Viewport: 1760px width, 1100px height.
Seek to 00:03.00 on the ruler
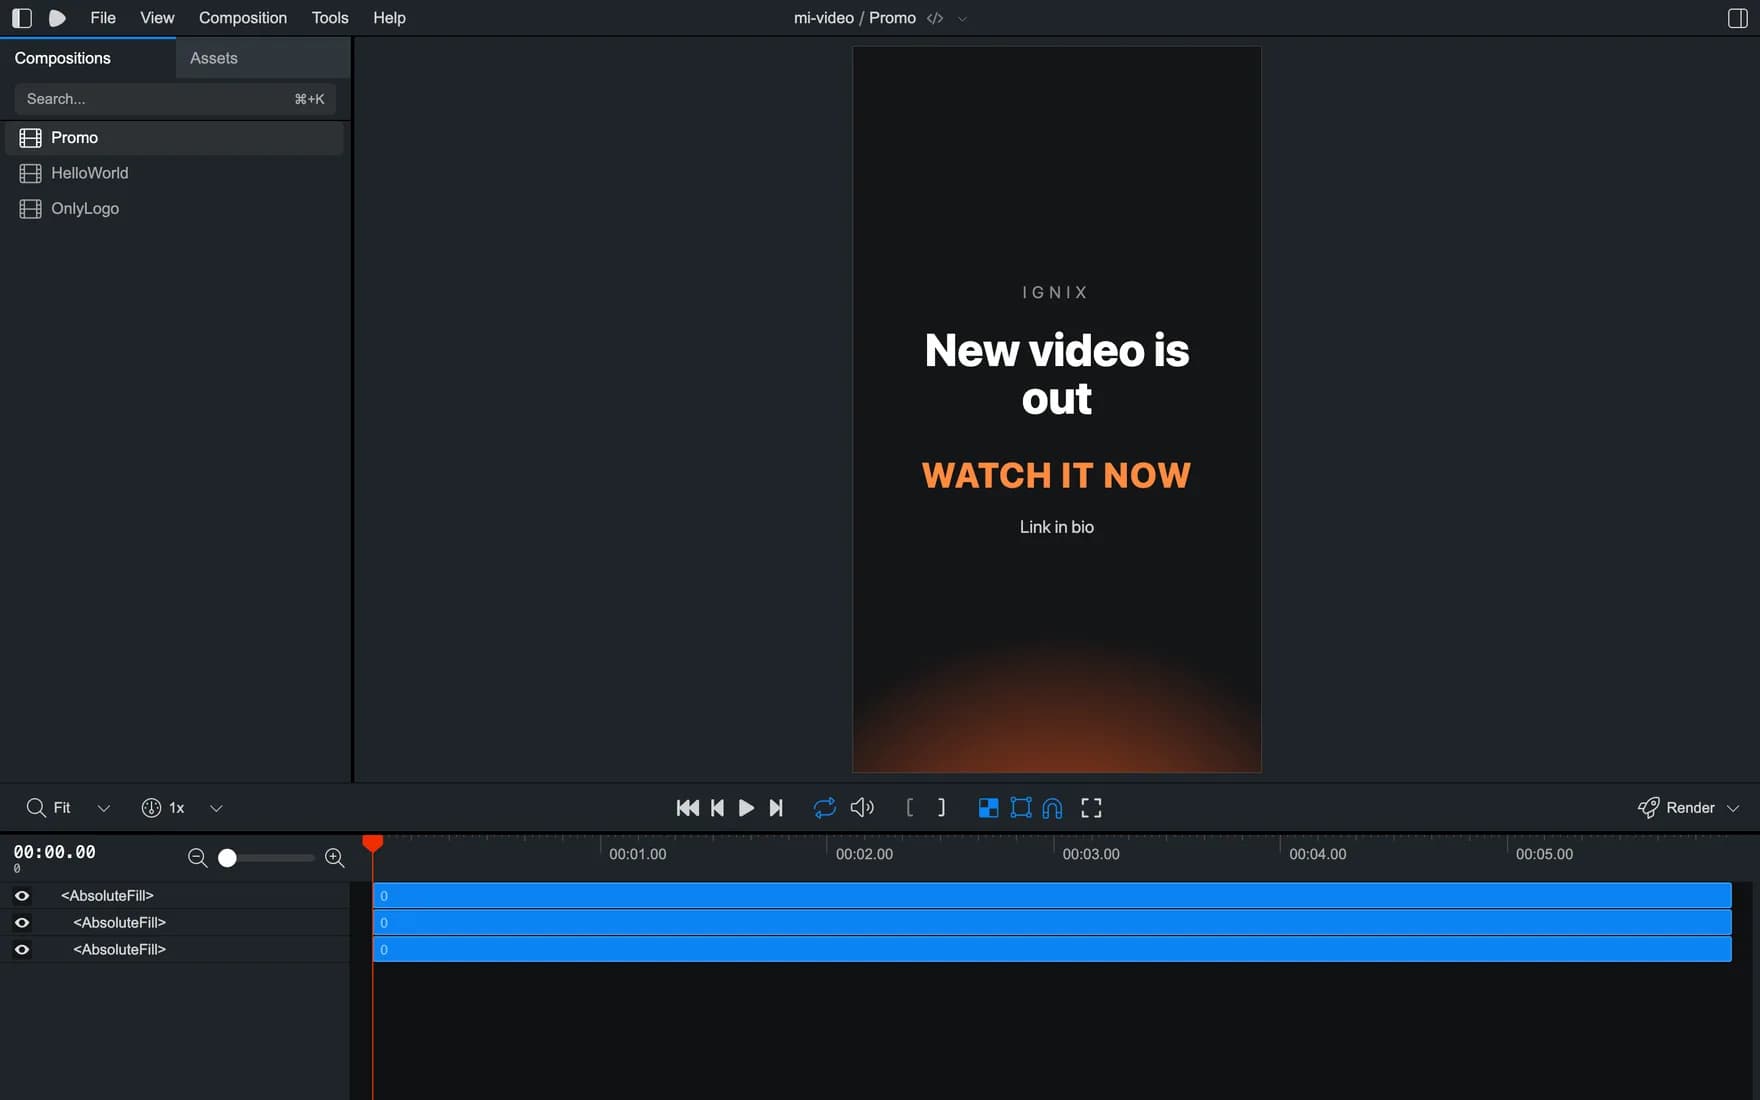pos(1090,854)
